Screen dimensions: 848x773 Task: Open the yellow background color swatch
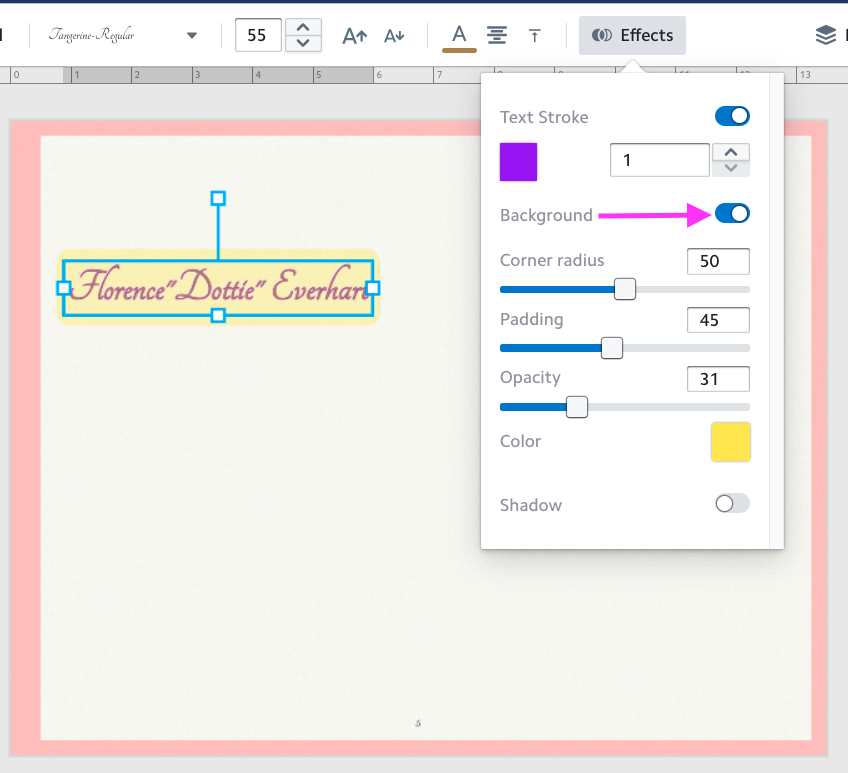point(730,442)
